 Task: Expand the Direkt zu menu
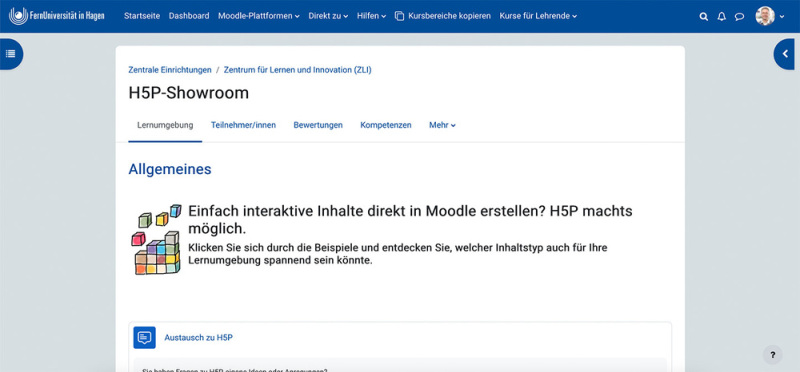[328, 16]
